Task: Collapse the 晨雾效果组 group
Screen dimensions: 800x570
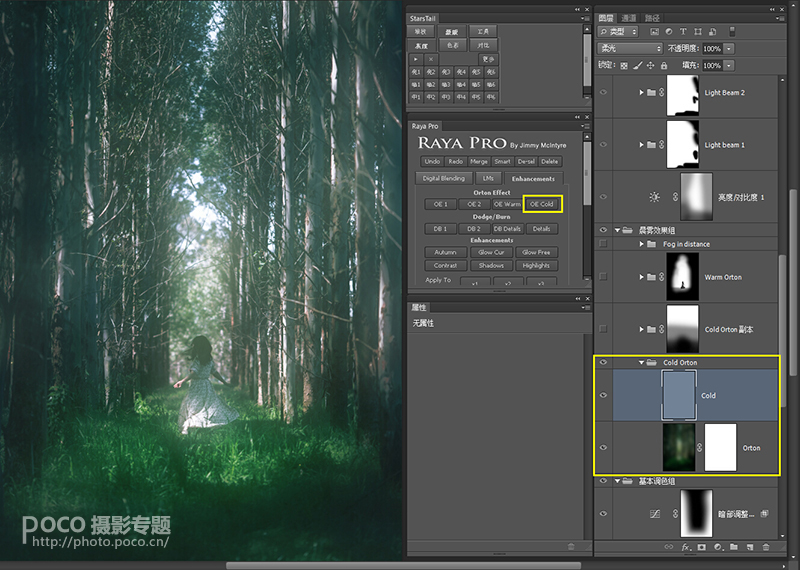Action: 617,230
